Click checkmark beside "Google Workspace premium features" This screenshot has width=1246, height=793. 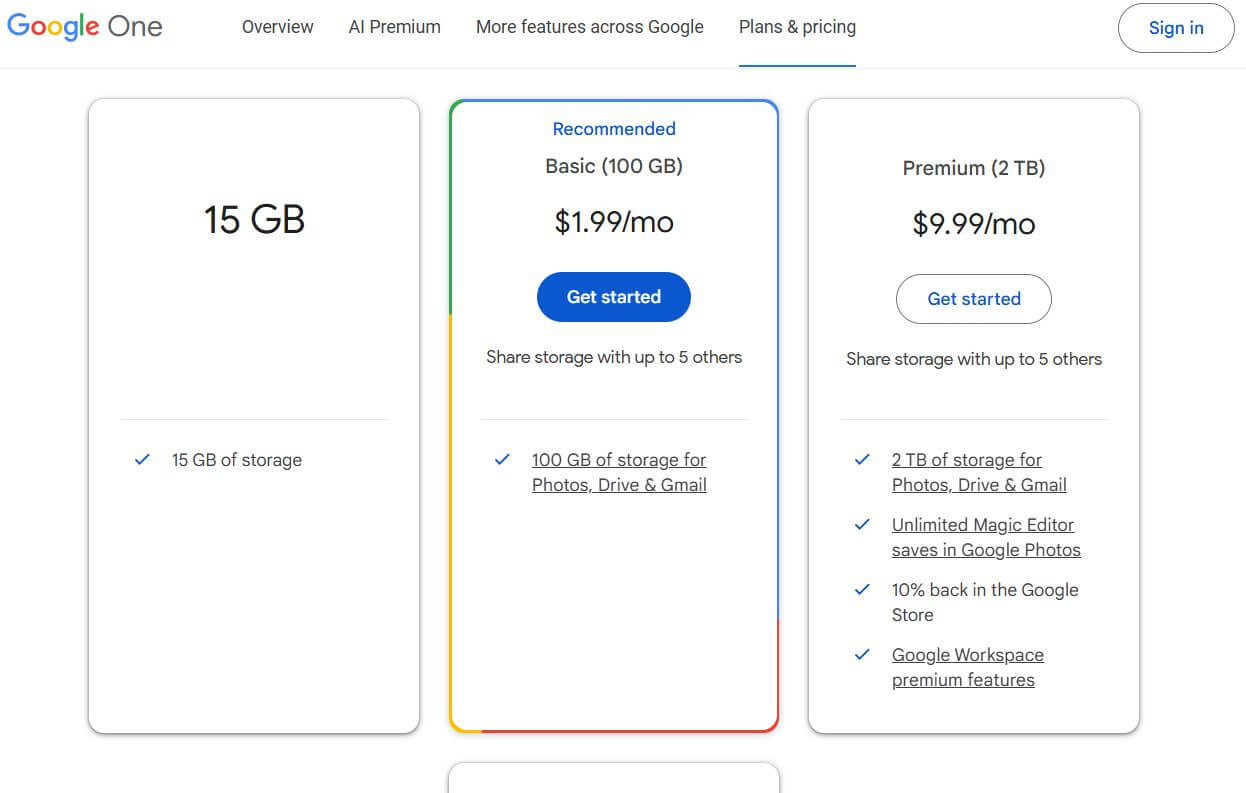coord(861,655)
